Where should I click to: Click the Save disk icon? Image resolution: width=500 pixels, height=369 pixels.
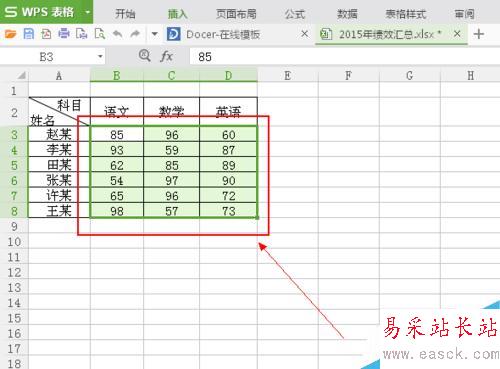point(28,34)
